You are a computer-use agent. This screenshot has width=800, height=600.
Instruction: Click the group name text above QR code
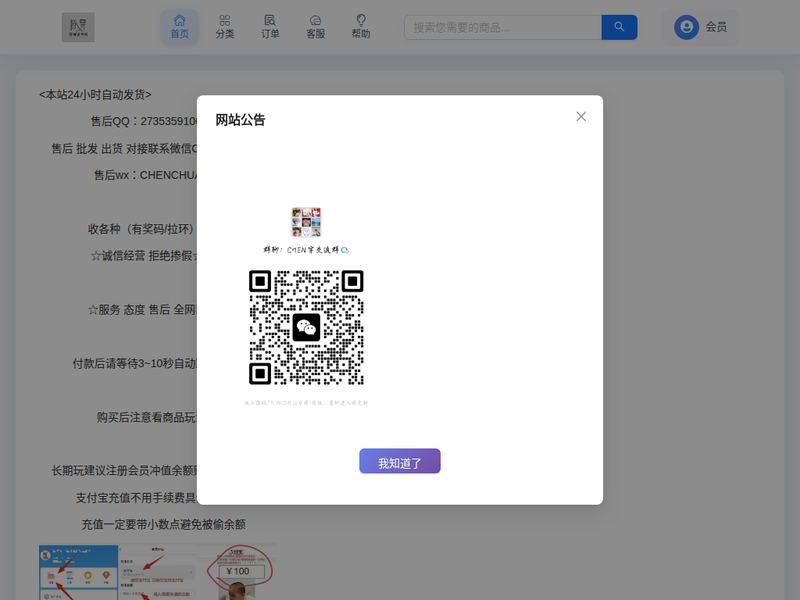[306, 250]
